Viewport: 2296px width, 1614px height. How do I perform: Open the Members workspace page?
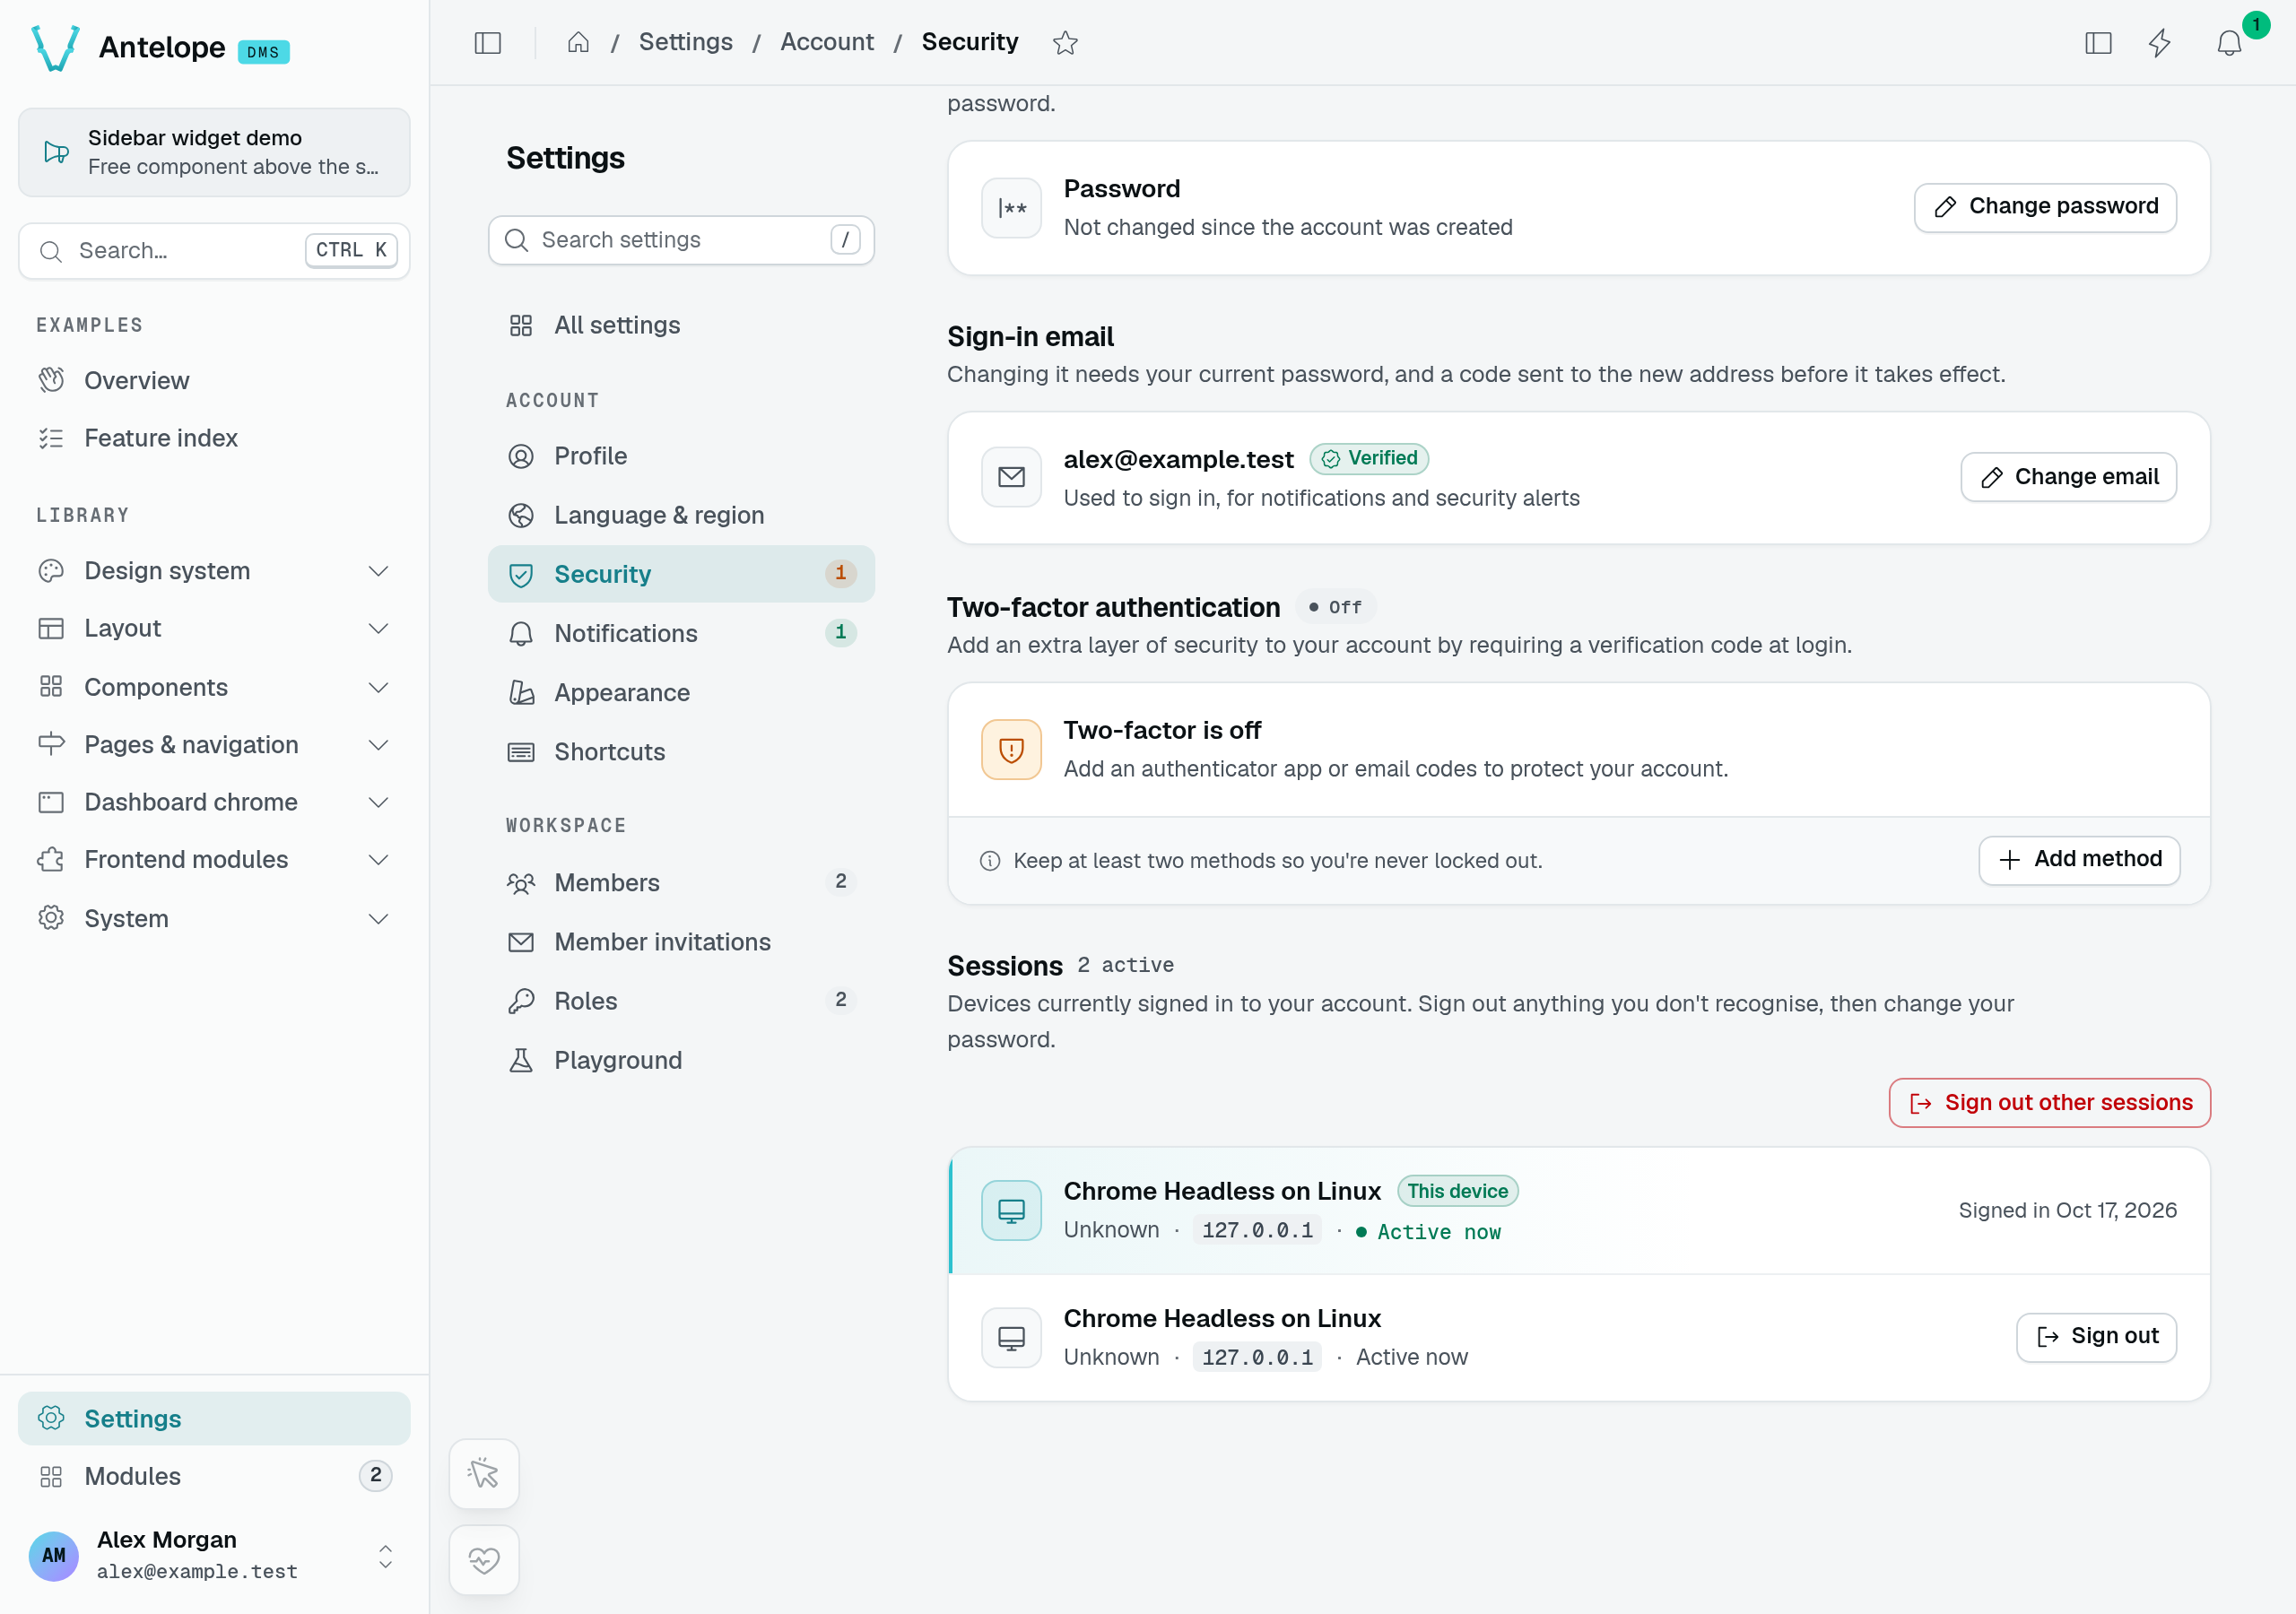(681, 882)
